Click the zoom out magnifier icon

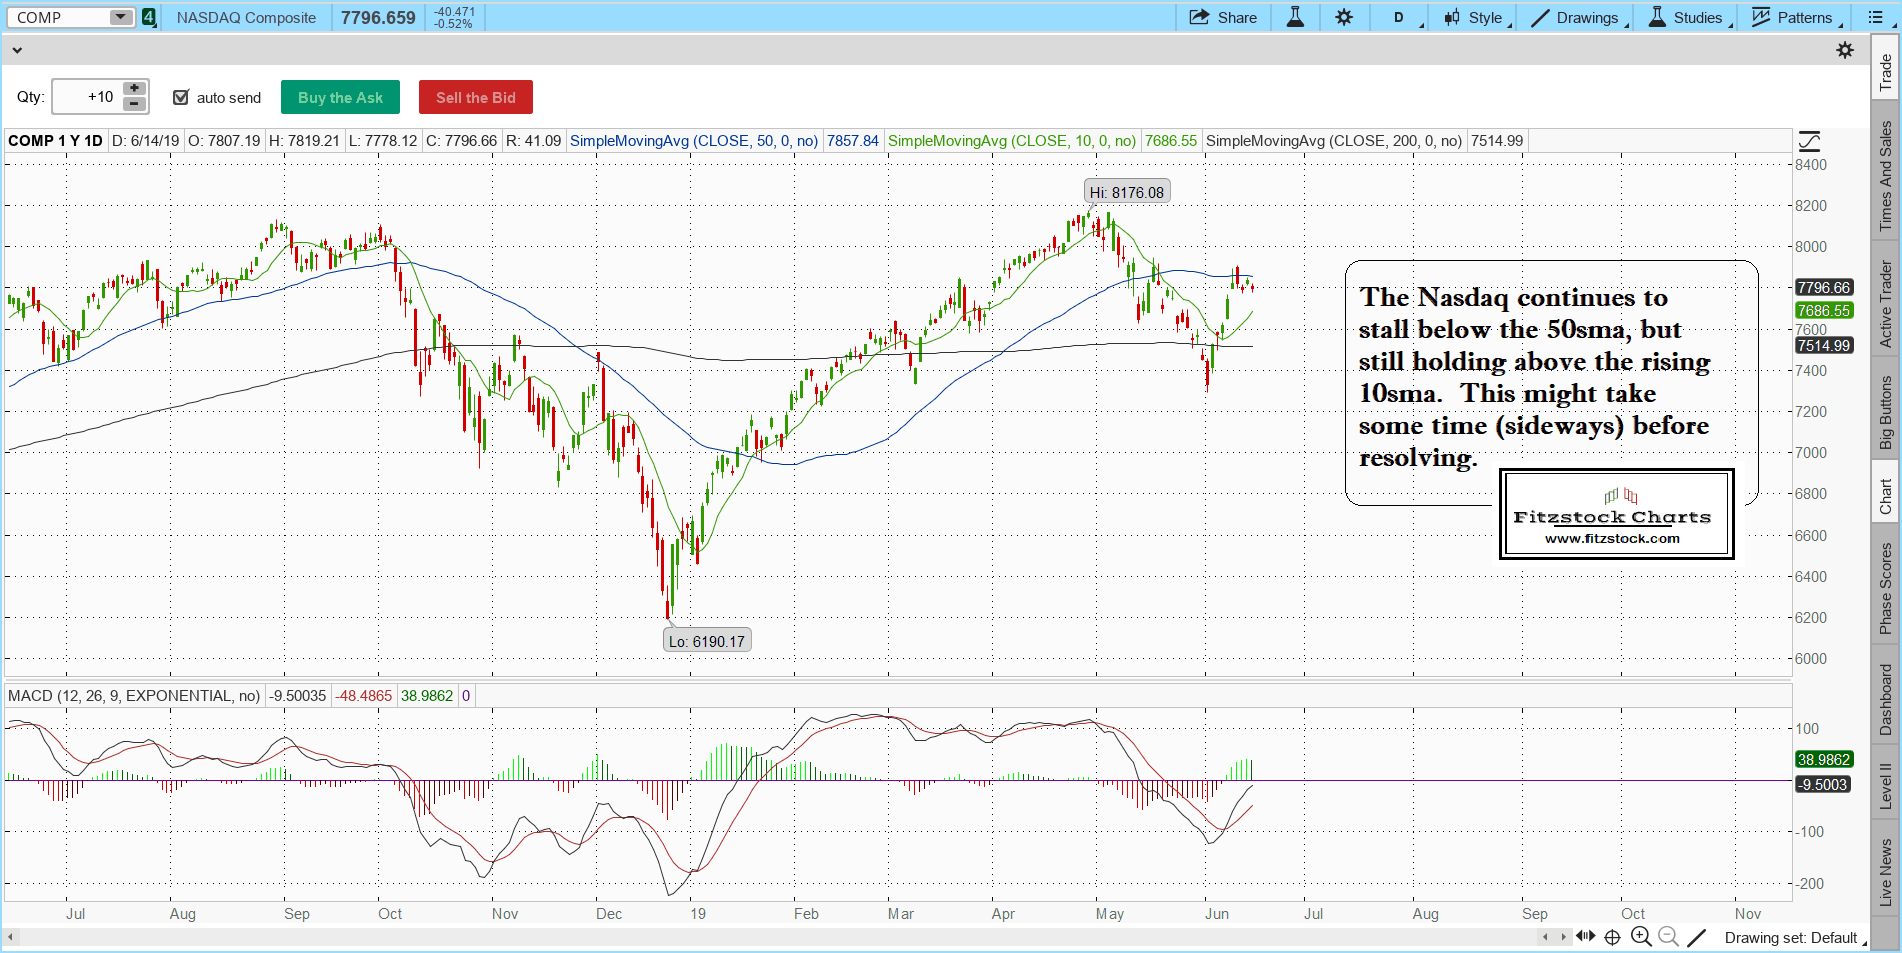1667,937
